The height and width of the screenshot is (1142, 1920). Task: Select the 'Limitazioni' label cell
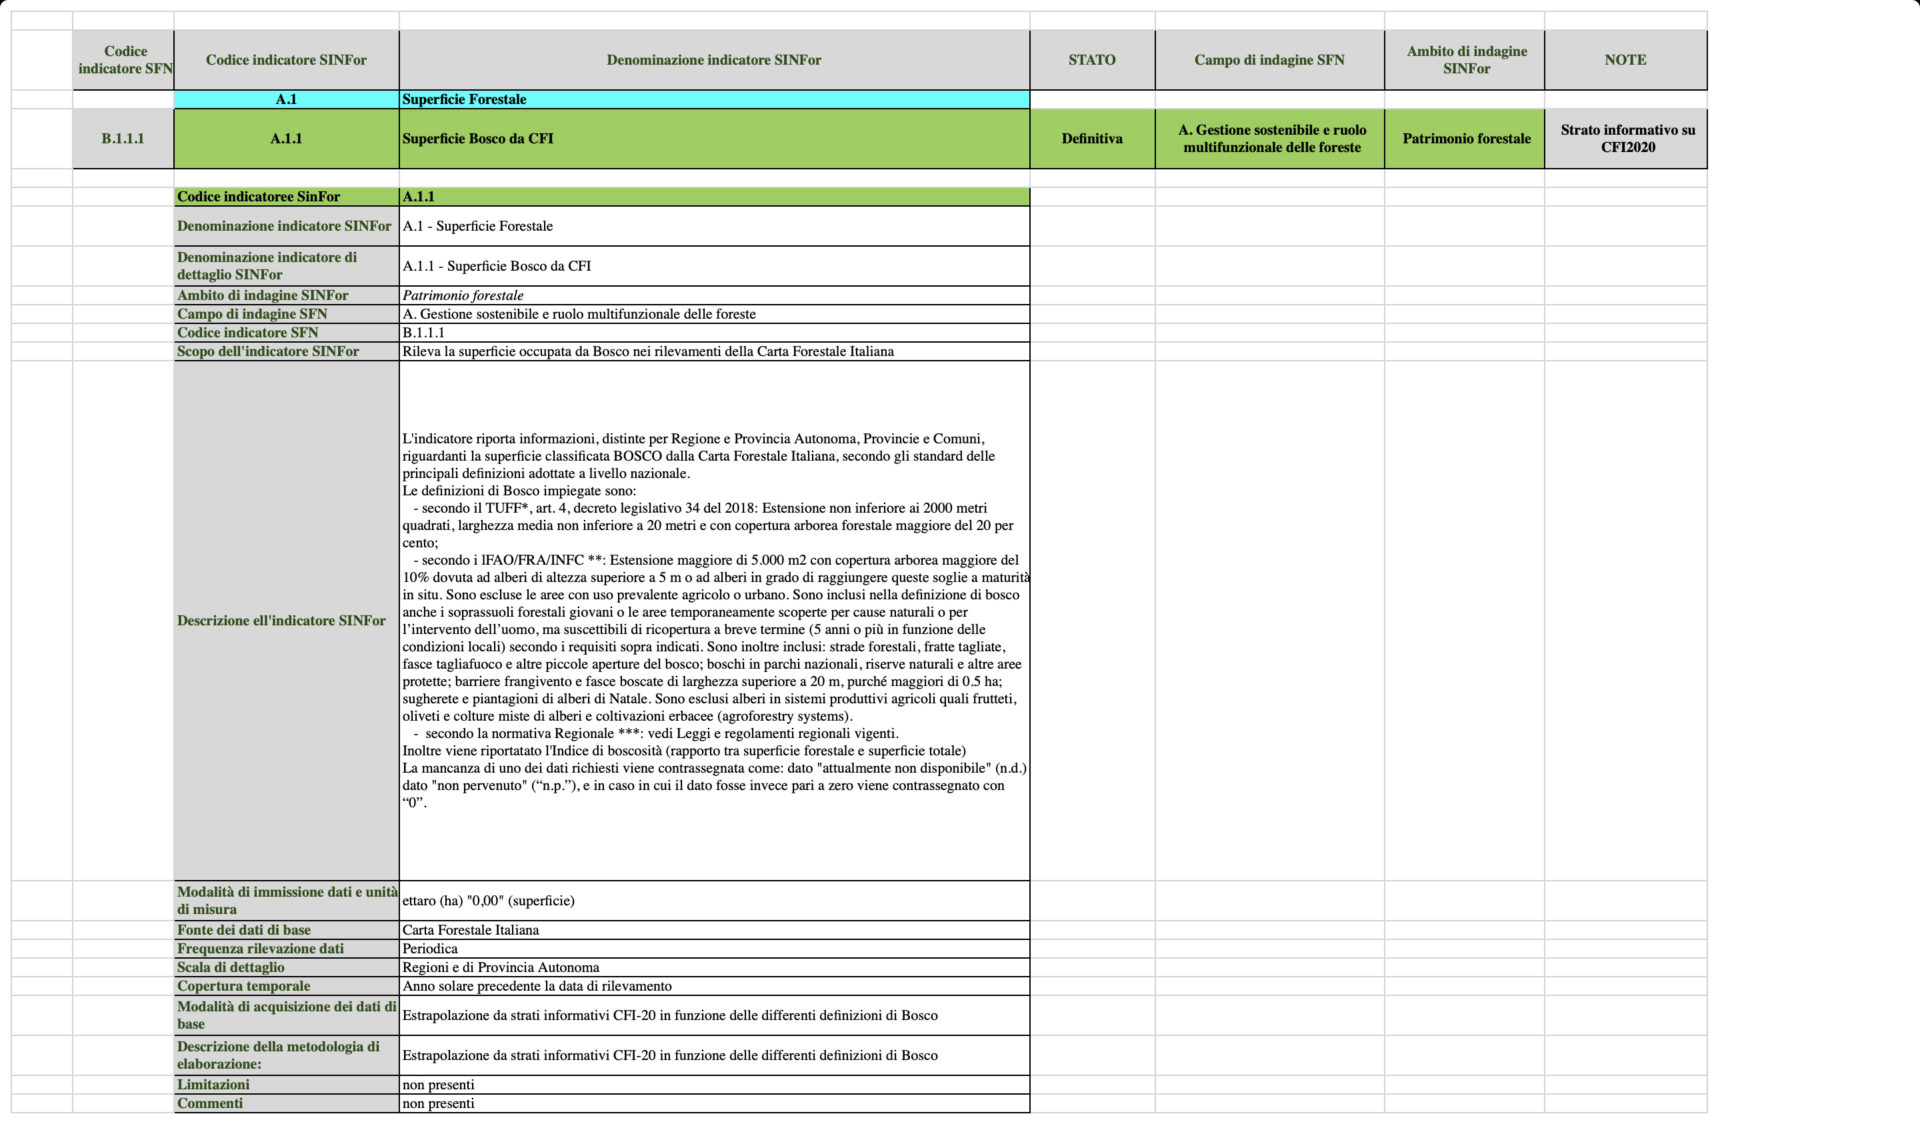(x=286, y=1085)
